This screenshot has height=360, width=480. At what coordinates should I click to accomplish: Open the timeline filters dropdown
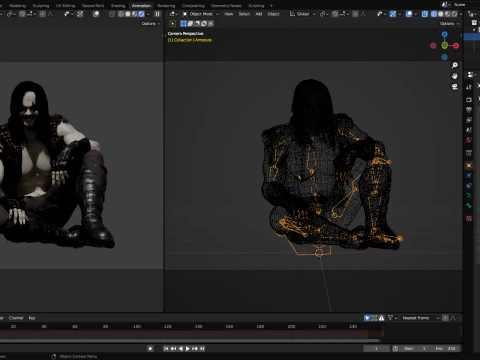pos(392,318)
